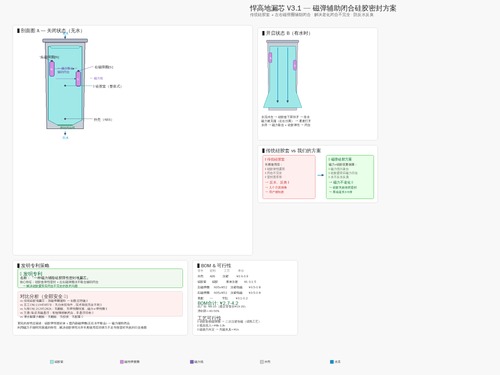The width and height of the screenshot is (500, 375).
Task: Click the main title about V3.1 silicone seal
Action: click(323, 8)
